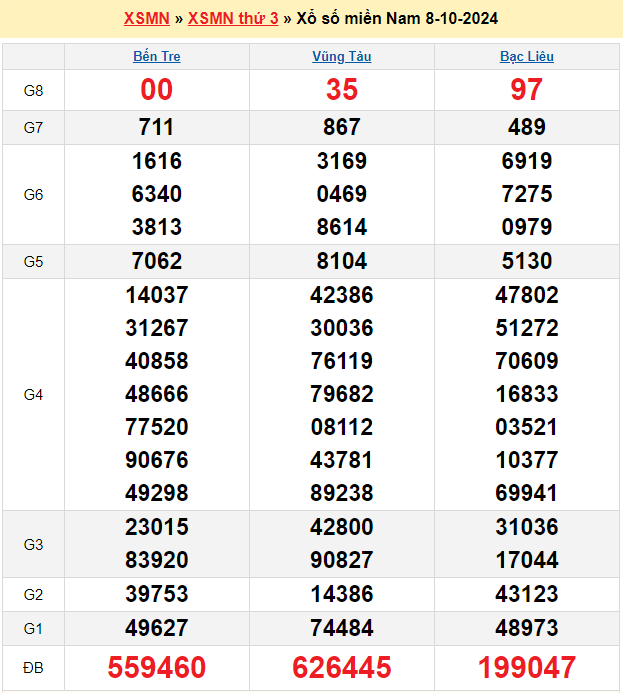623x693 pixels.
Task: Select G5 result 7062
Action: click(x=157, y=261)
